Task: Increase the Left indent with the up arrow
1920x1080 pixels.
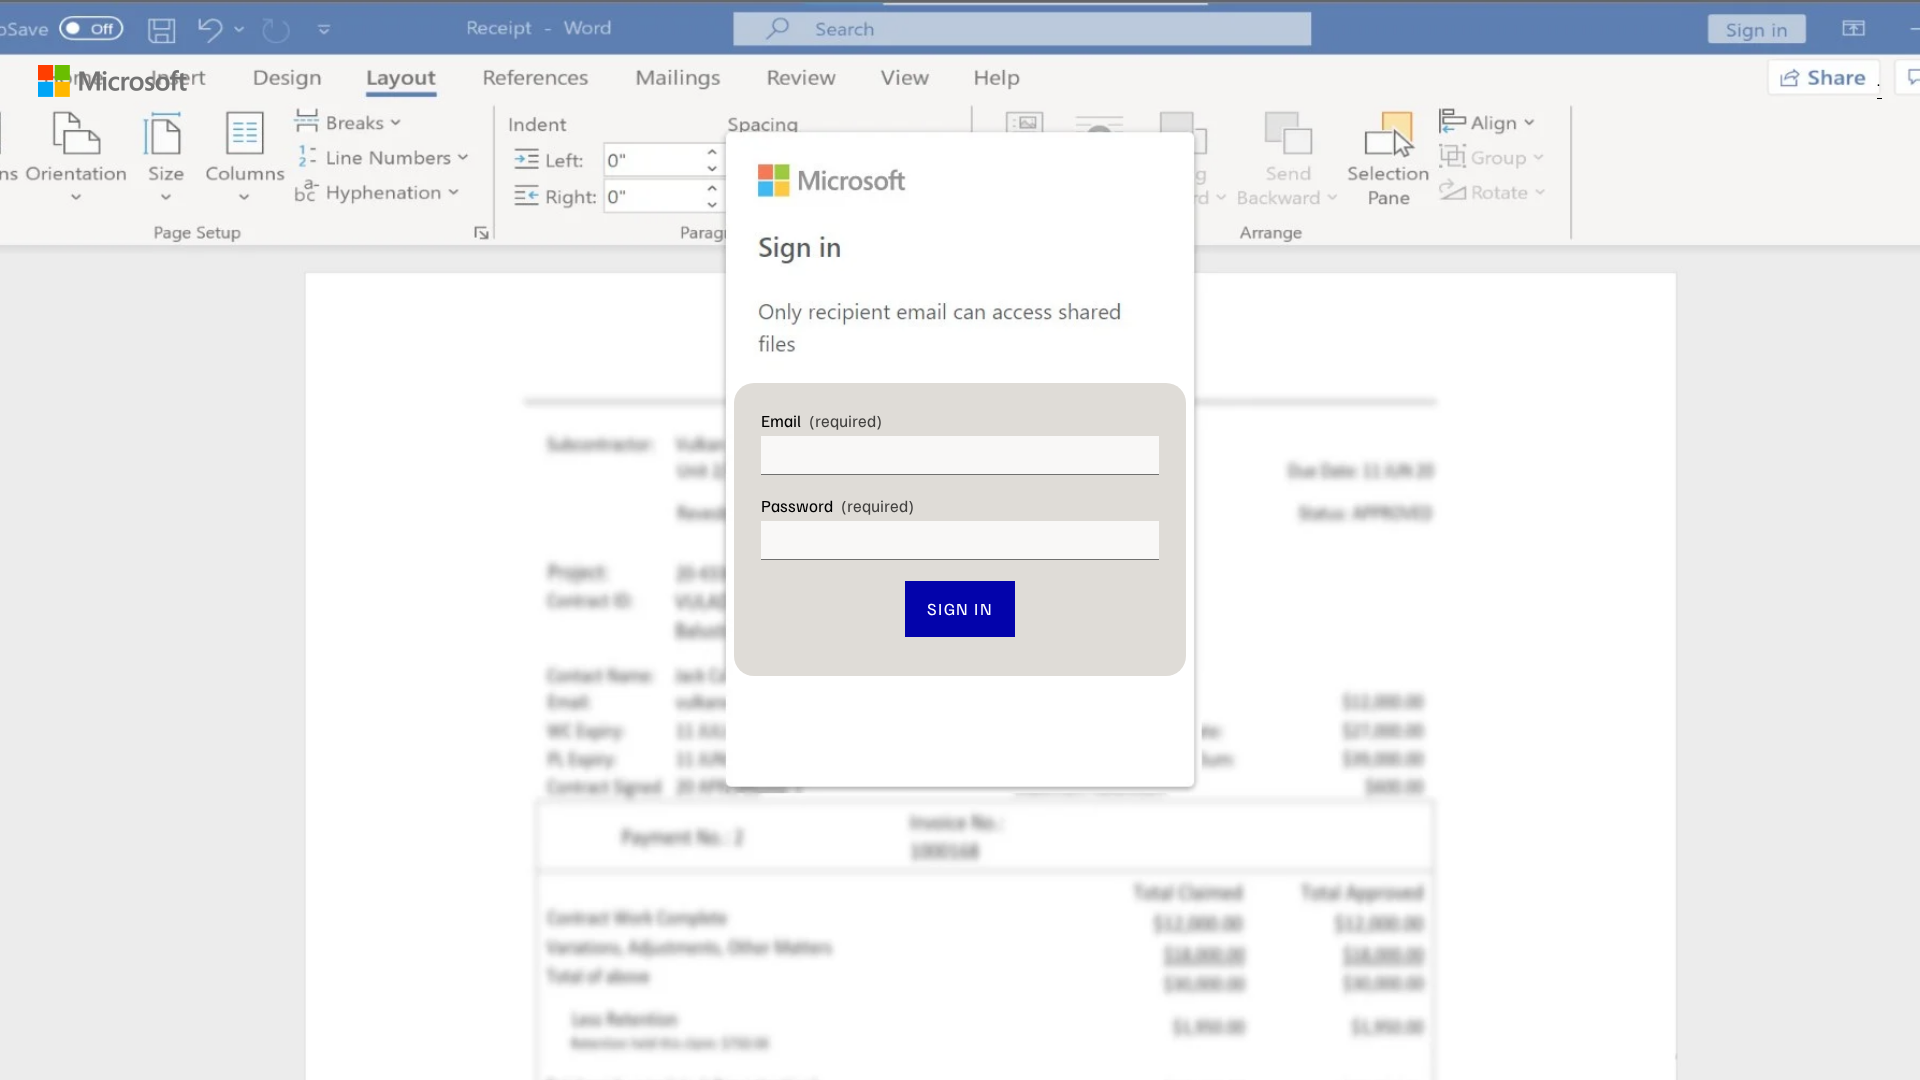Action: click(712, 153)
